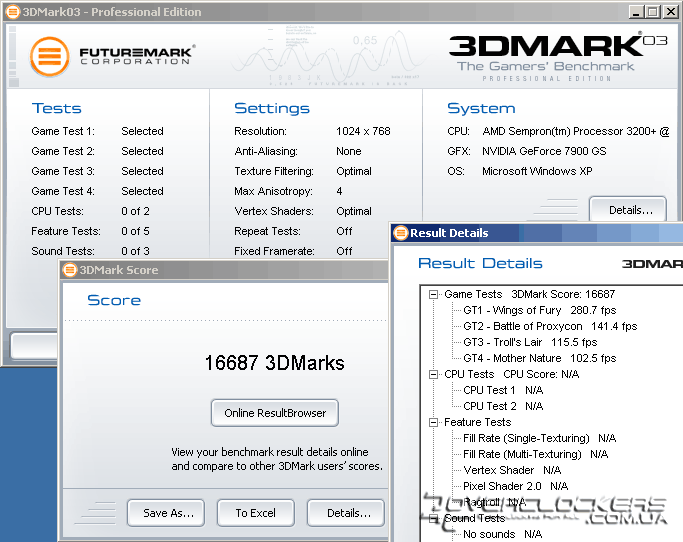Image resolution: width=683 pixels, height=542 pixels.
Task: Click the Texture Filtering Optimal value
Action: [354, 171]
